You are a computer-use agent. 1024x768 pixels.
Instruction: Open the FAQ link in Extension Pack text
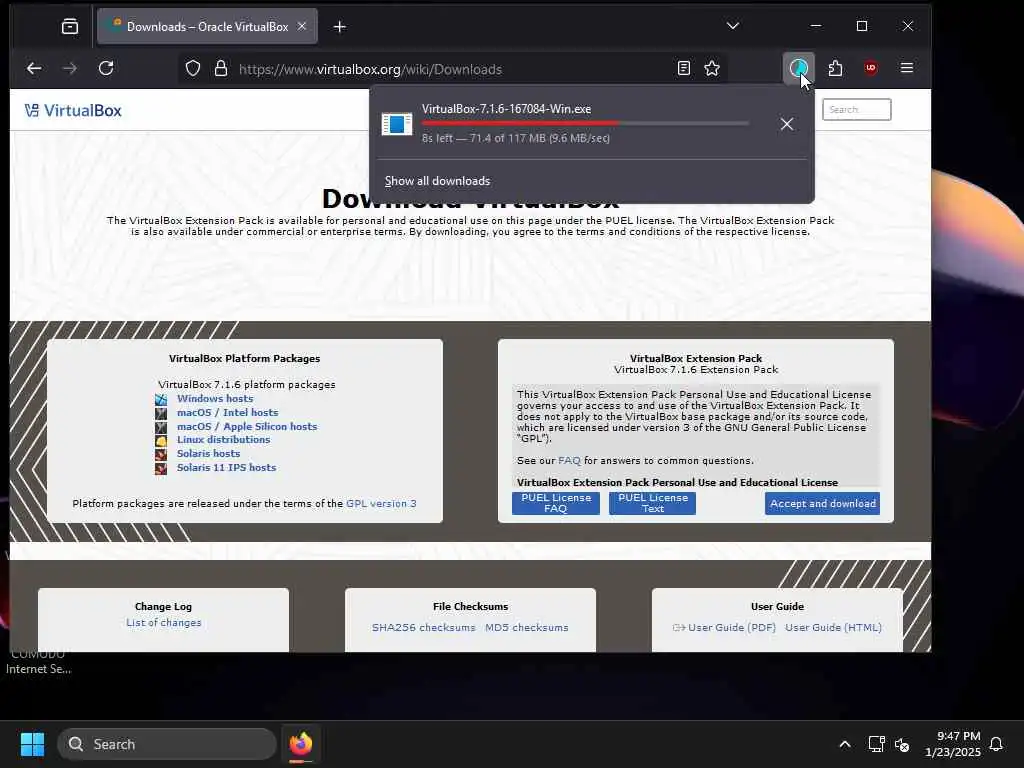[569, 460]
